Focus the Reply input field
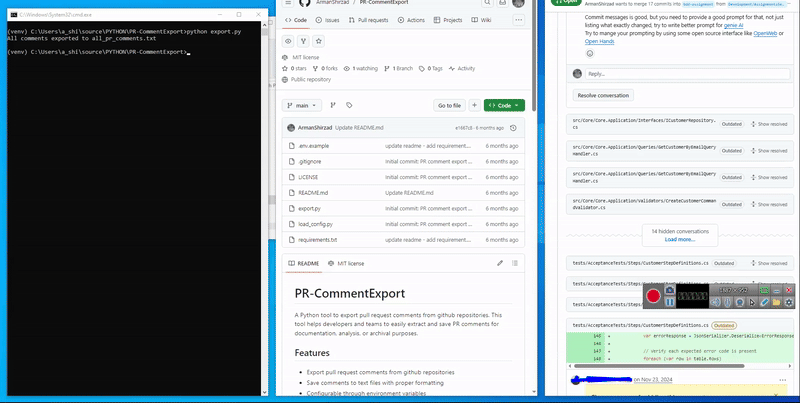This screenshot has width=800, height=403. (x=687, y=74)
